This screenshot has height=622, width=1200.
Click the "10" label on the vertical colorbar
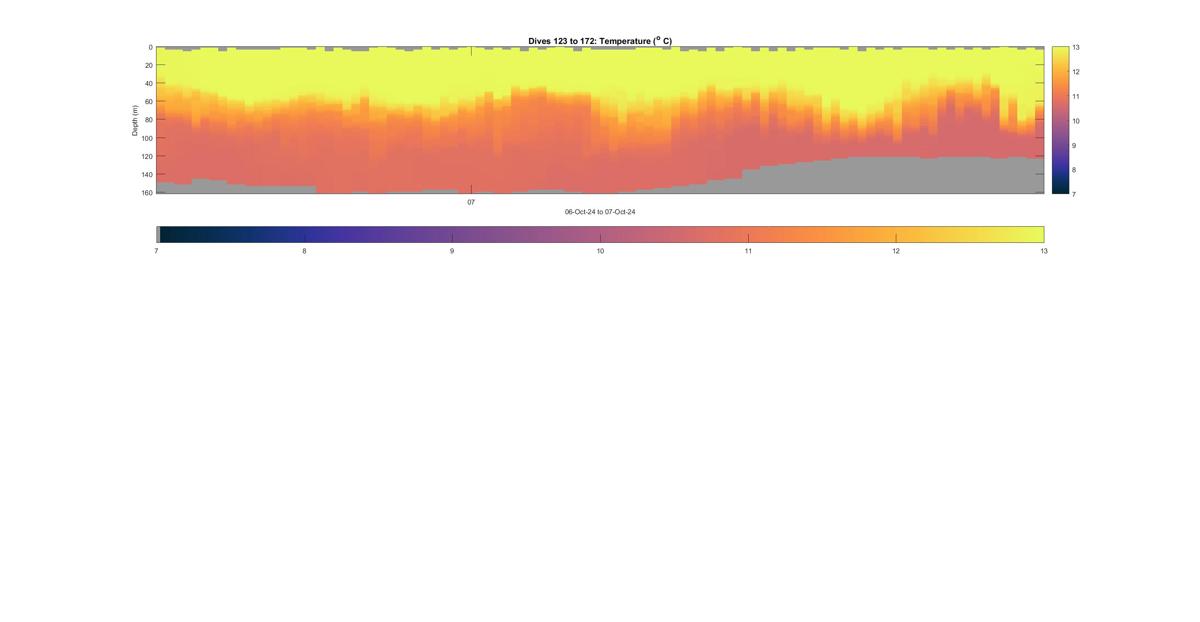coord(1076,120)
